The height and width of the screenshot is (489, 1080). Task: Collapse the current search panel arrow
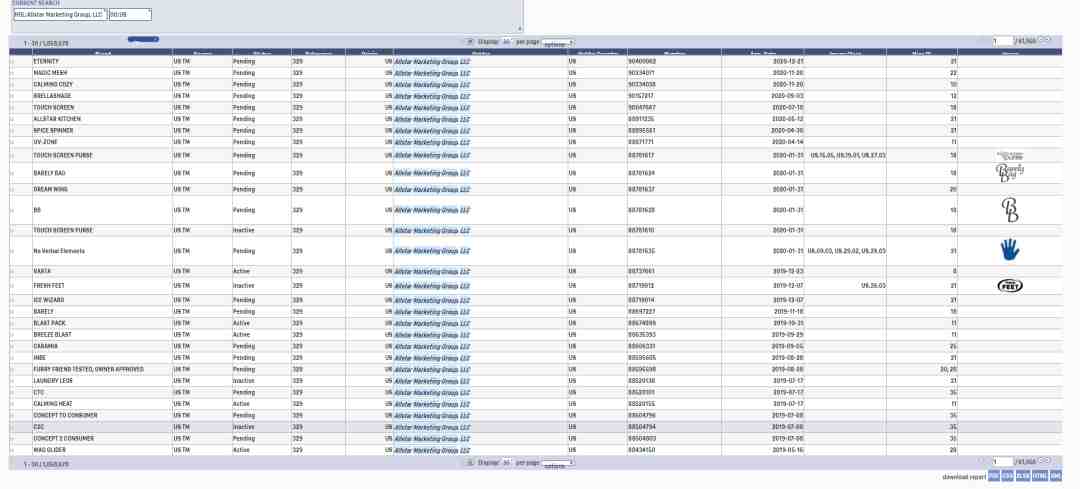(x=519, y=29)
